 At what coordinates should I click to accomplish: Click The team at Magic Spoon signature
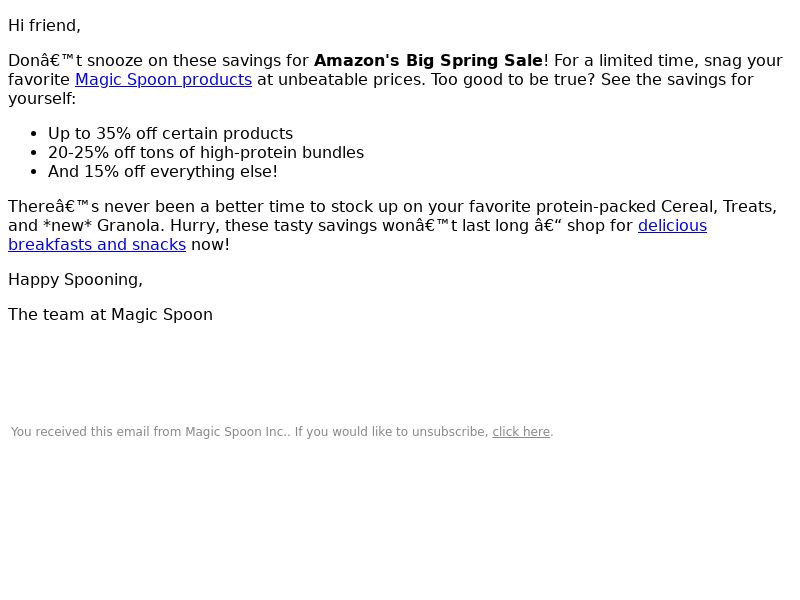pos(110,314)
